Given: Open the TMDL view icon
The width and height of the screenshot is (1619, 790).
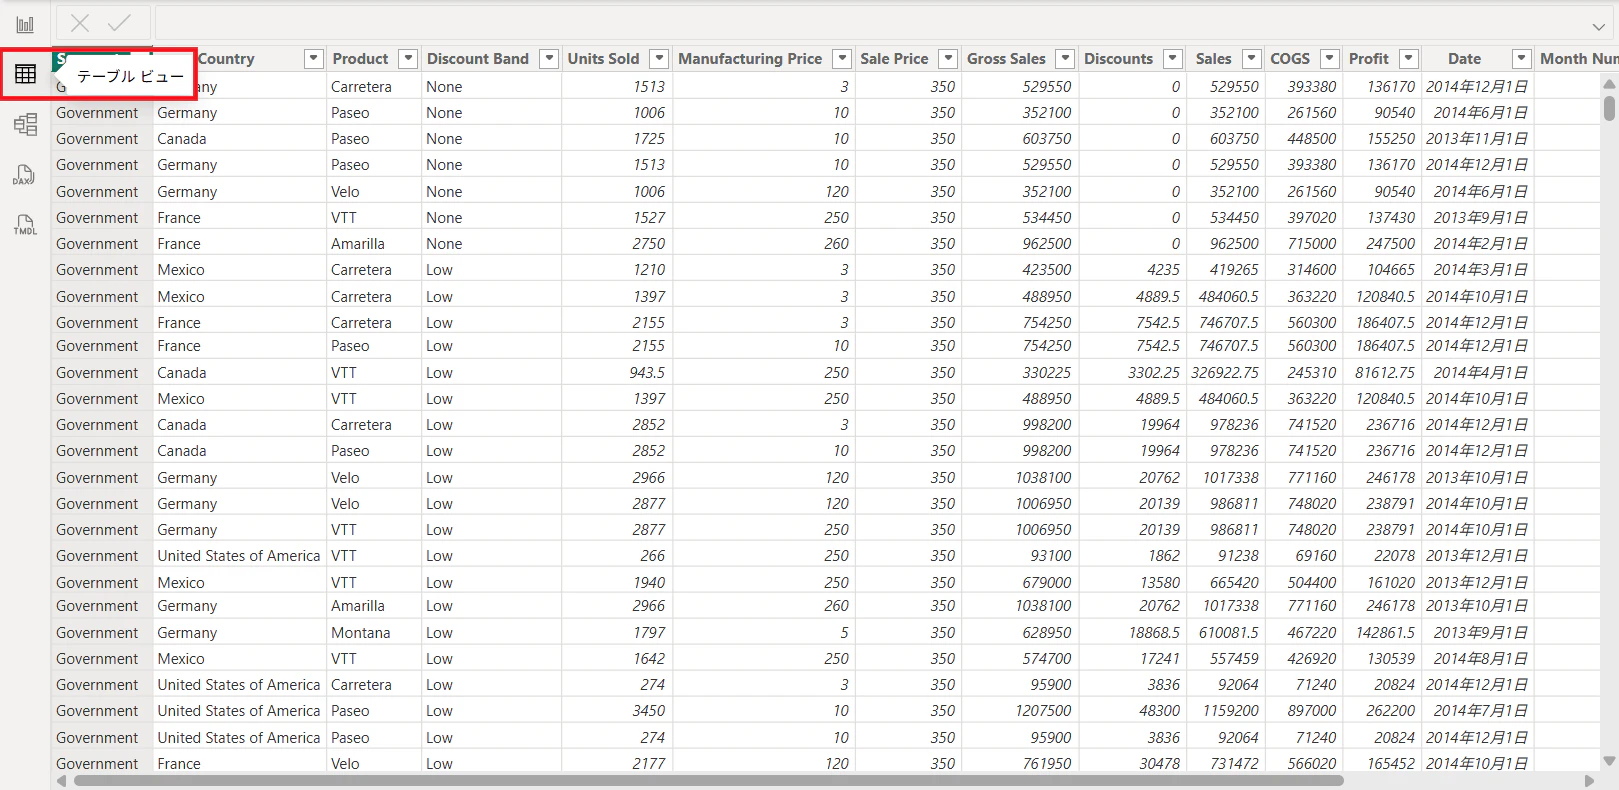Looking at the screenshot, I should [25, 225].
